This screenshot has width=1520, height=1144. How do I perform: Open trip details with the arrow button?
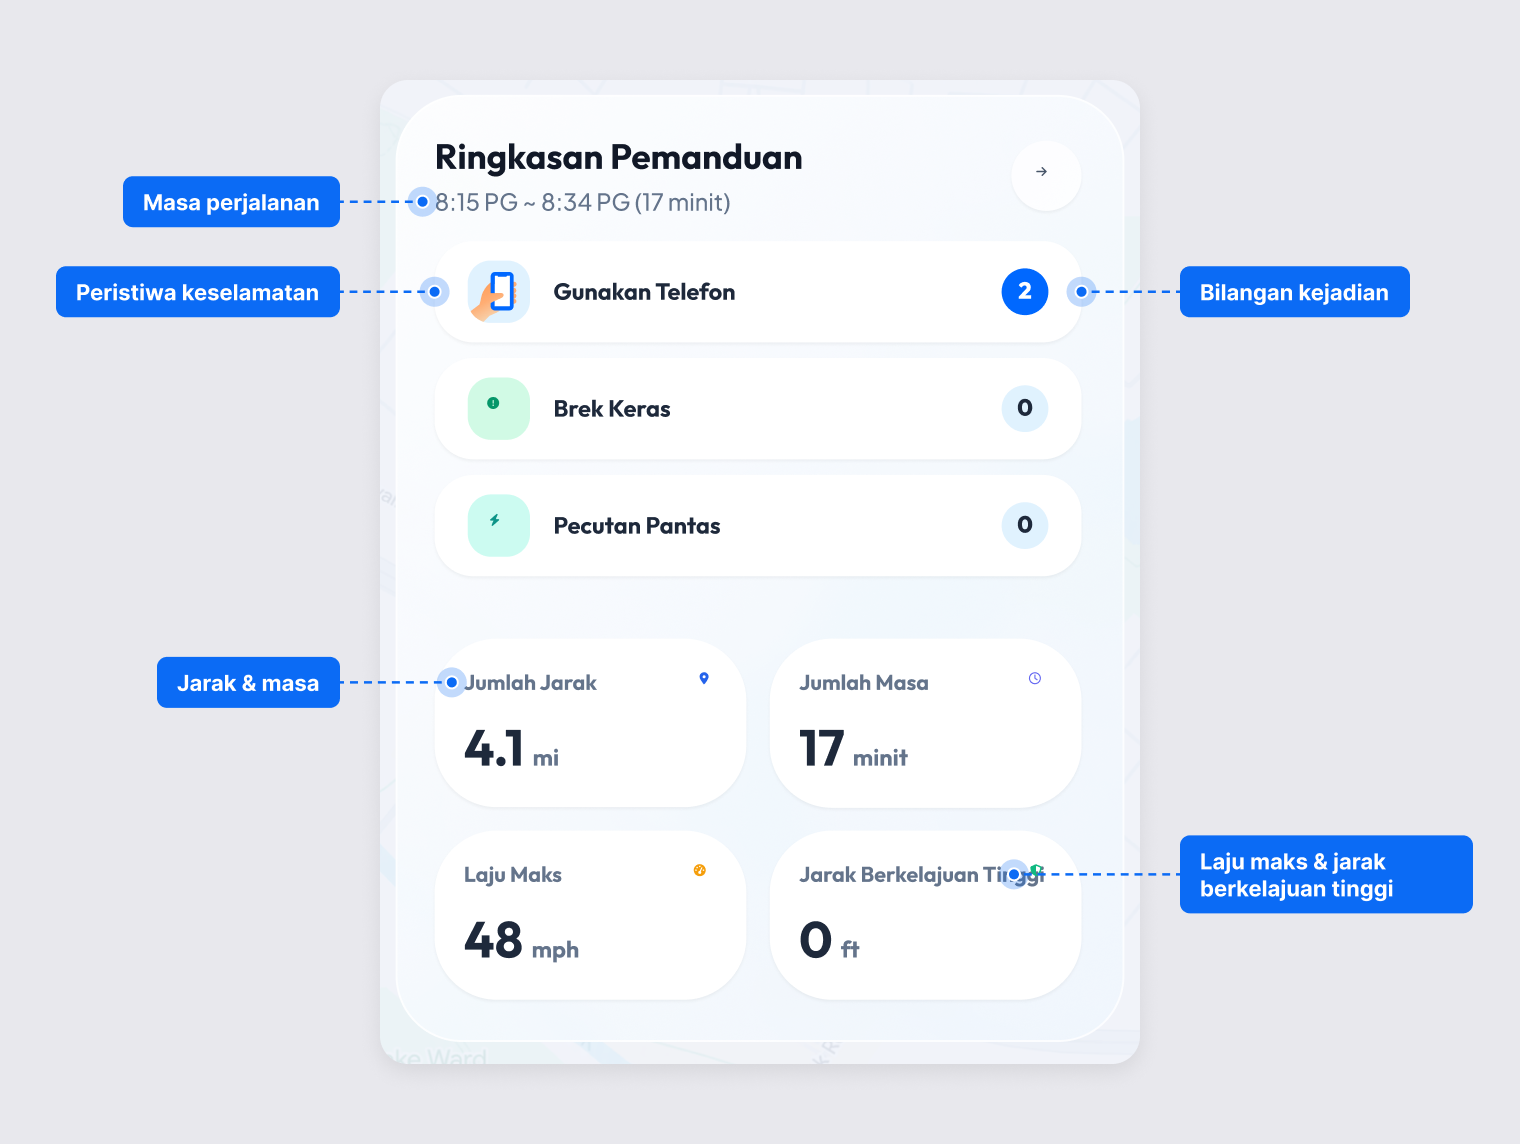[1045, 175]
